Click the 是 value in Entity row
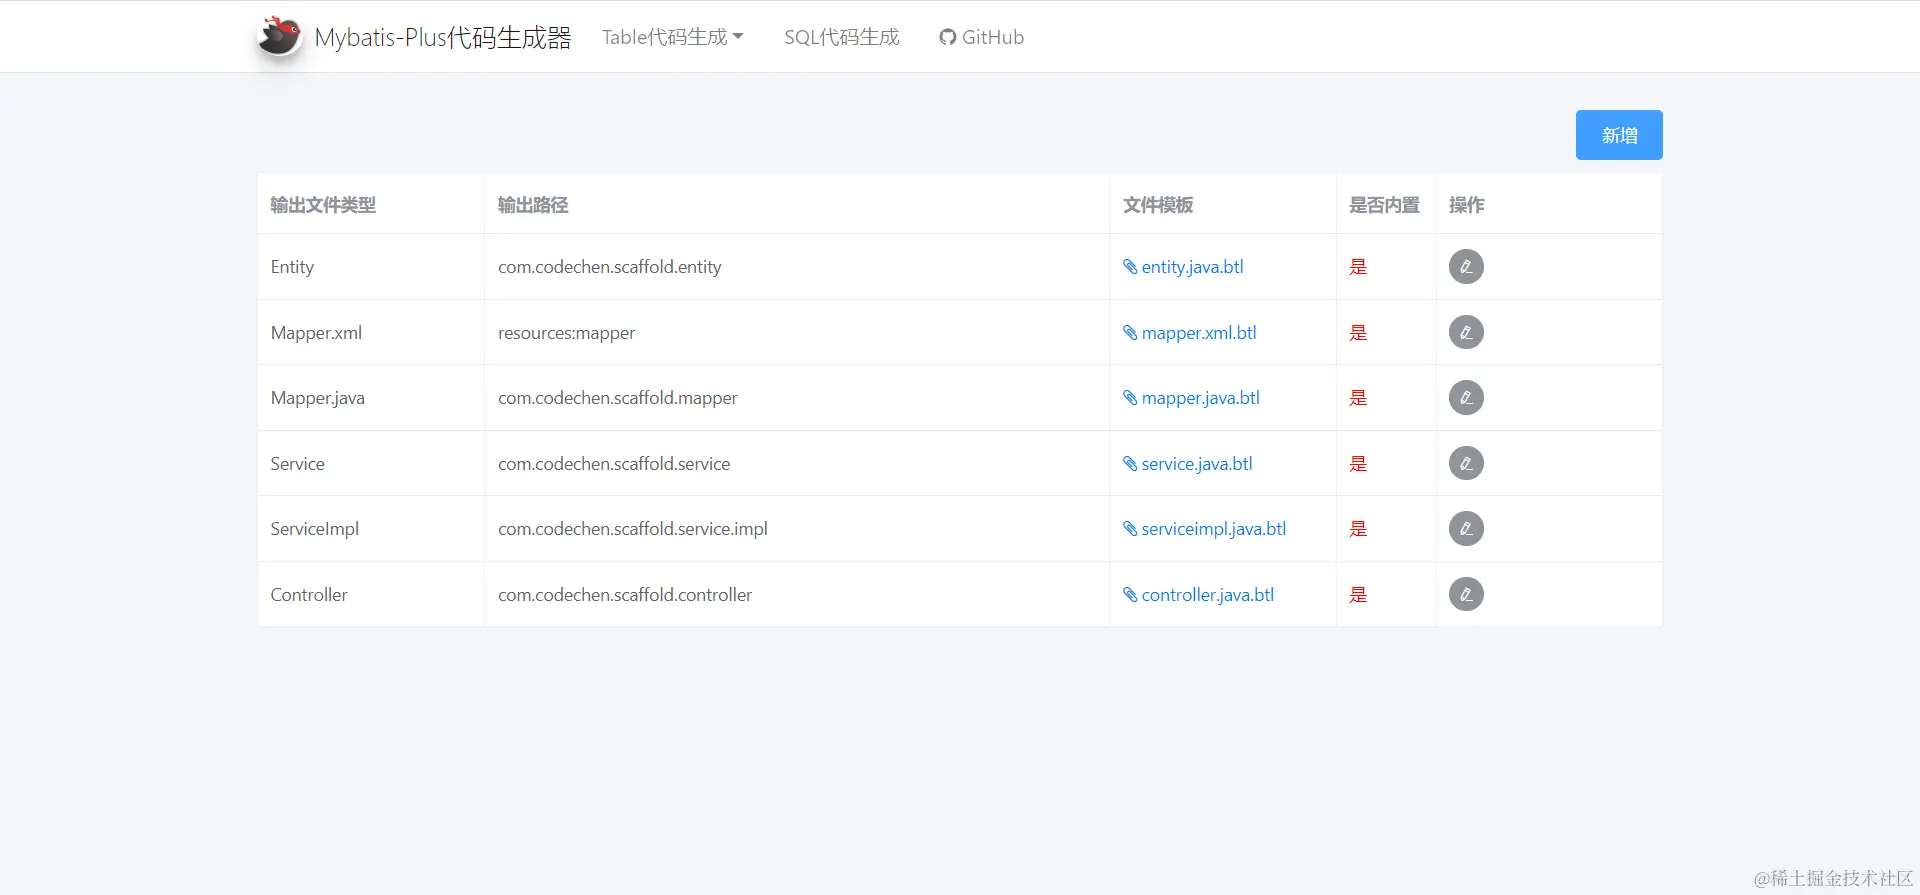Screen dimensions: 1920x895 tap(1358, 267)
